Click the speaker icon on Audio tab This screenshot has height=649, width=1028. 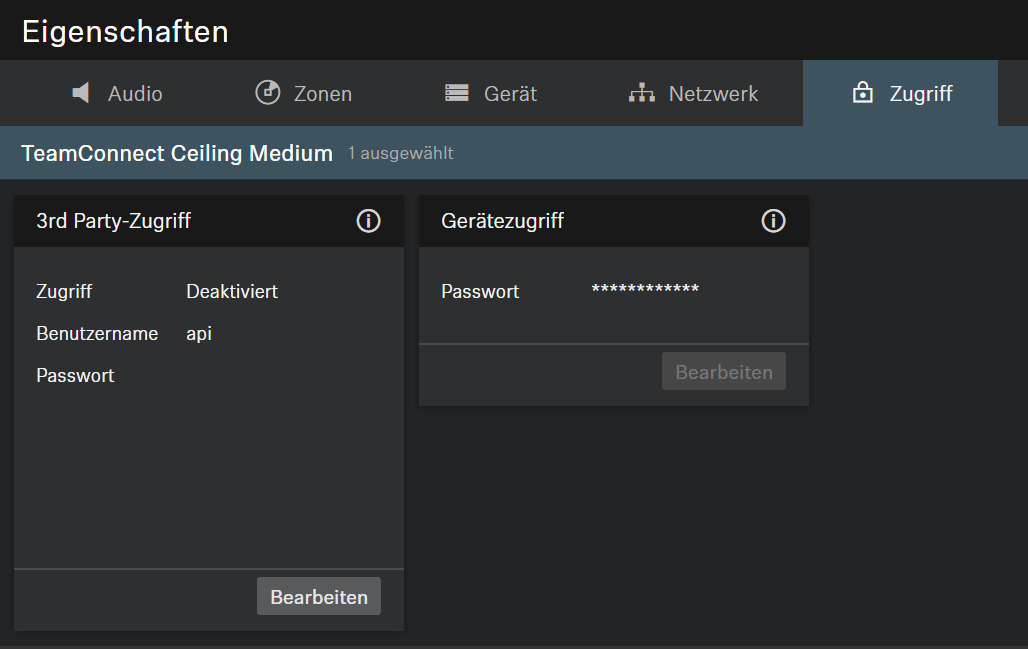pos(82,93)
